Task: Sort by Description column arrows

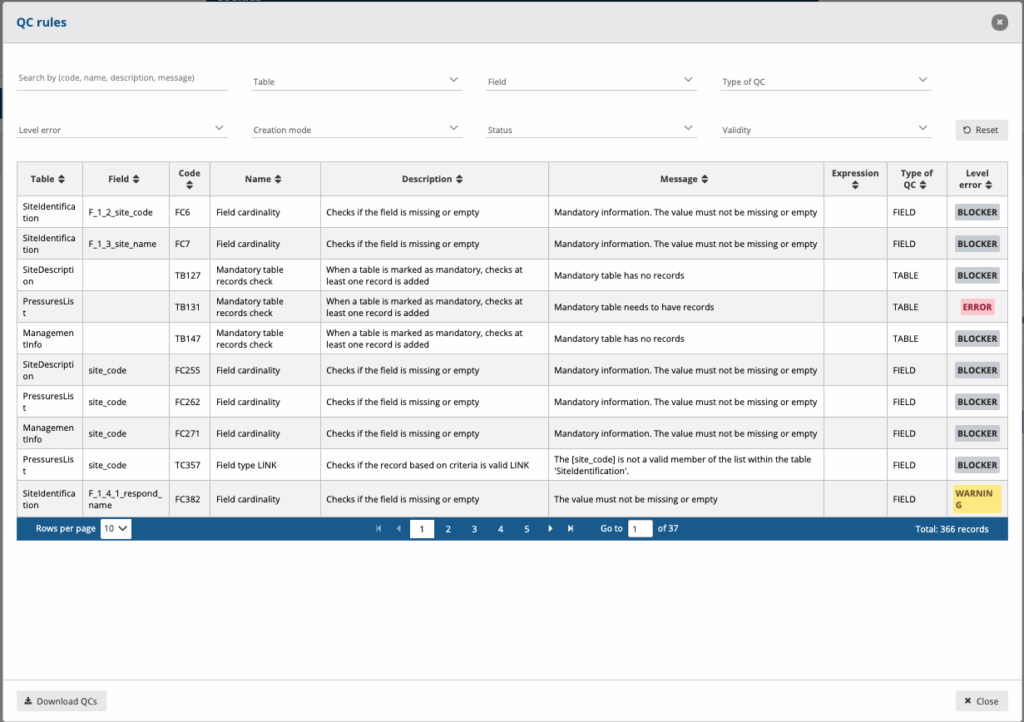Action: pyautogui.click(x=459, y=179)
